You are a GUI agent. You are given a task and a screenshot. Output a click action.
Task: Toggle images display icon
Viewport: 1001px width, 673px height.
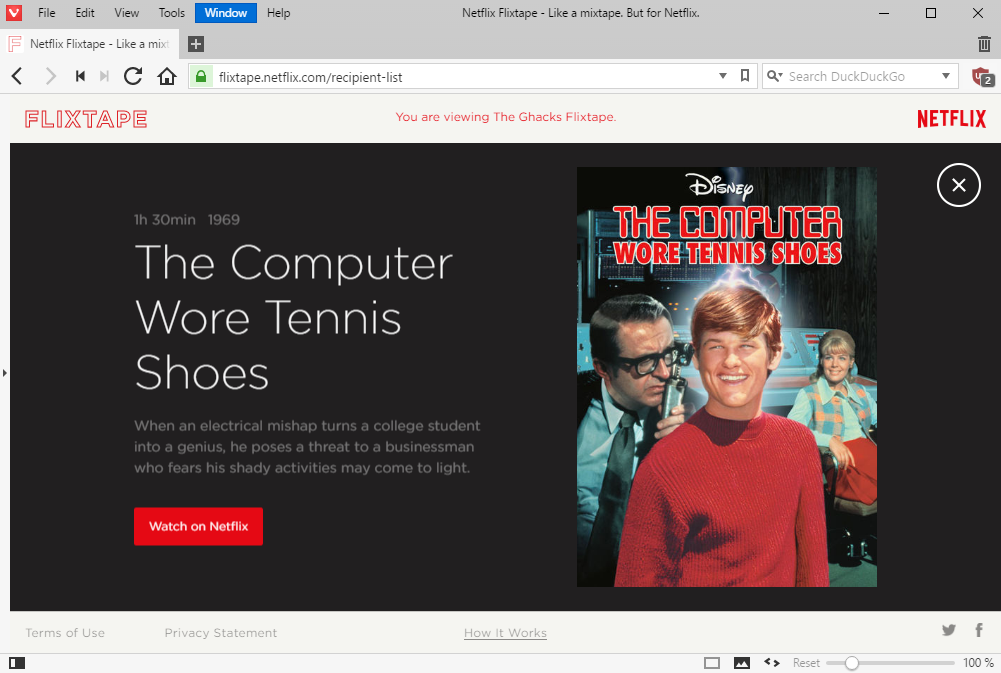pos(742,663)
